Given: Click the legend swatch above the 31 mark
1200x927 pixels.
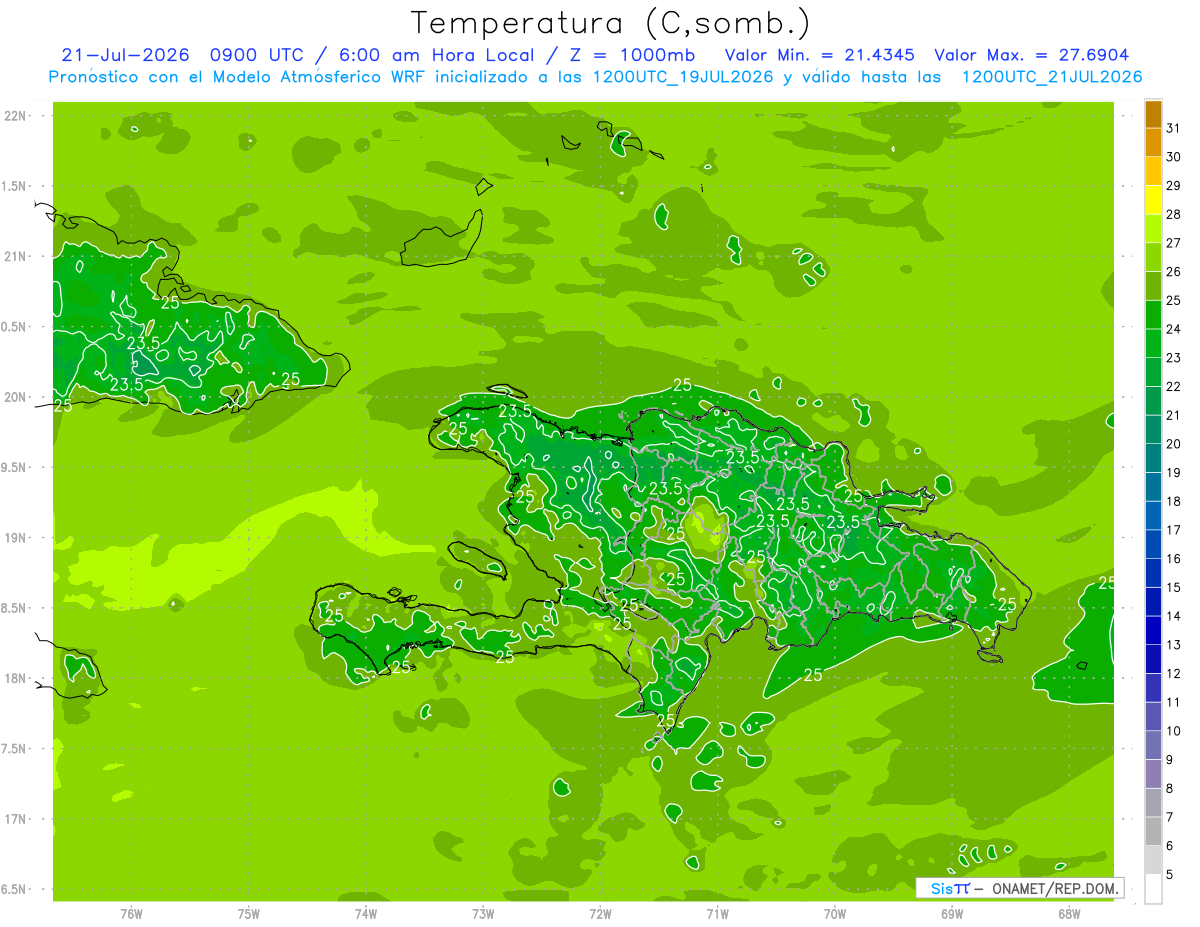Looking at the screenshot, I should 1153,114.
